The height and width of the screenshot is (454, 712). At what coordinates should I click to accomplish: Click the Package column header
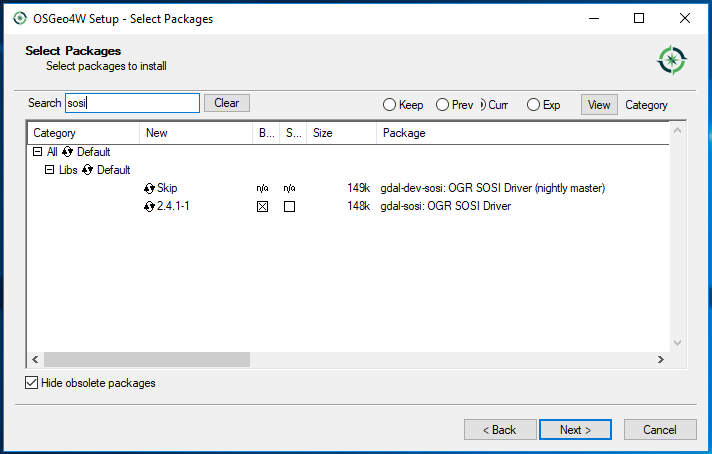(x=523, y=133)
